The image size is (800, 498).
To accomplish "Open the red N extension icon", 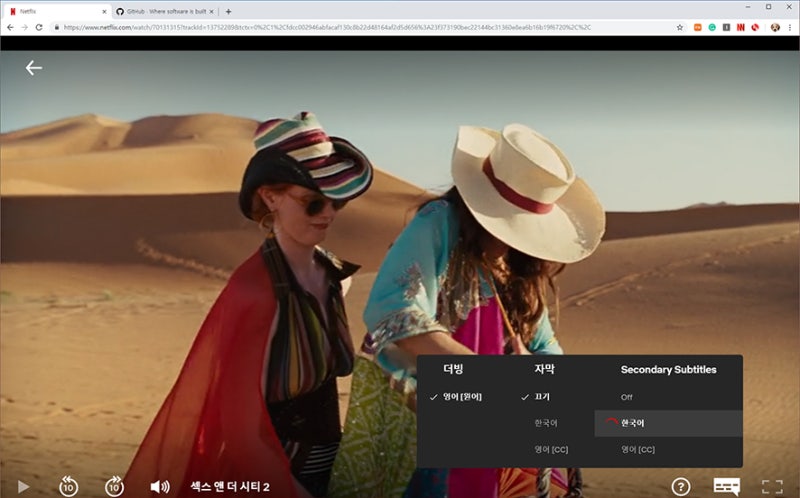I will click(740, 27).
